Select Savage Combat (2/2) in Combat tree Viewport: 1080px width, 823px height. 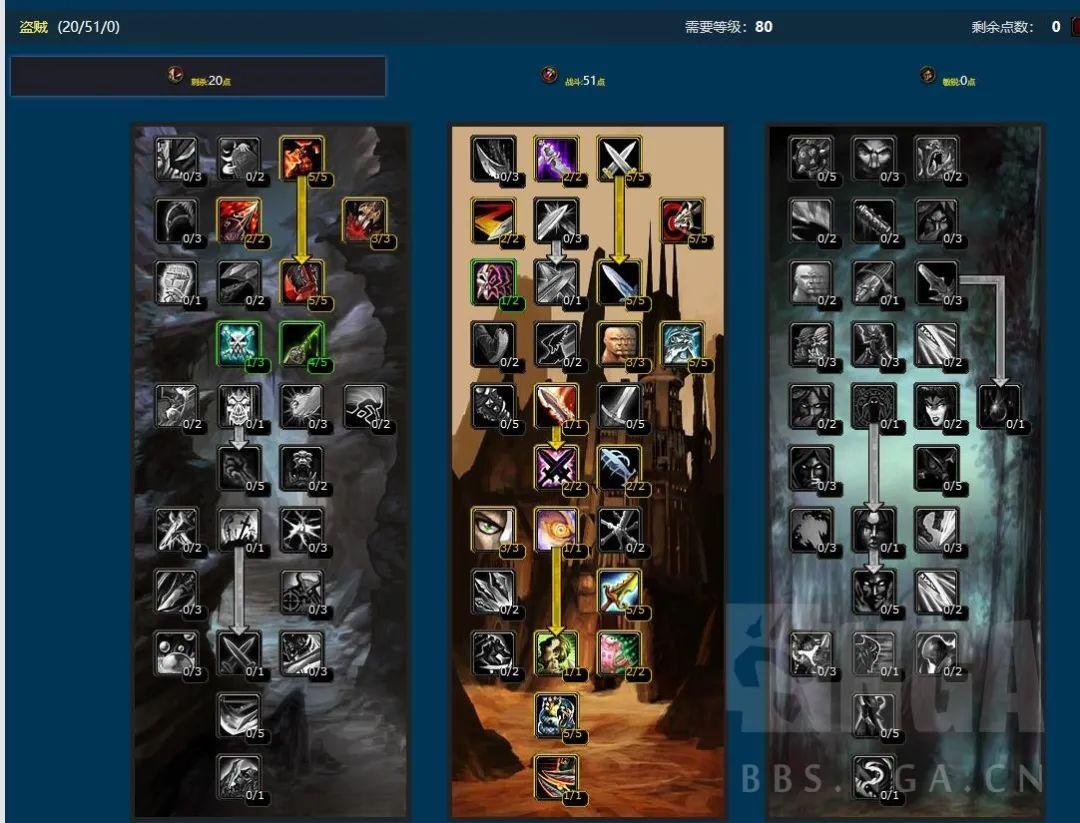tap(619, 653)
